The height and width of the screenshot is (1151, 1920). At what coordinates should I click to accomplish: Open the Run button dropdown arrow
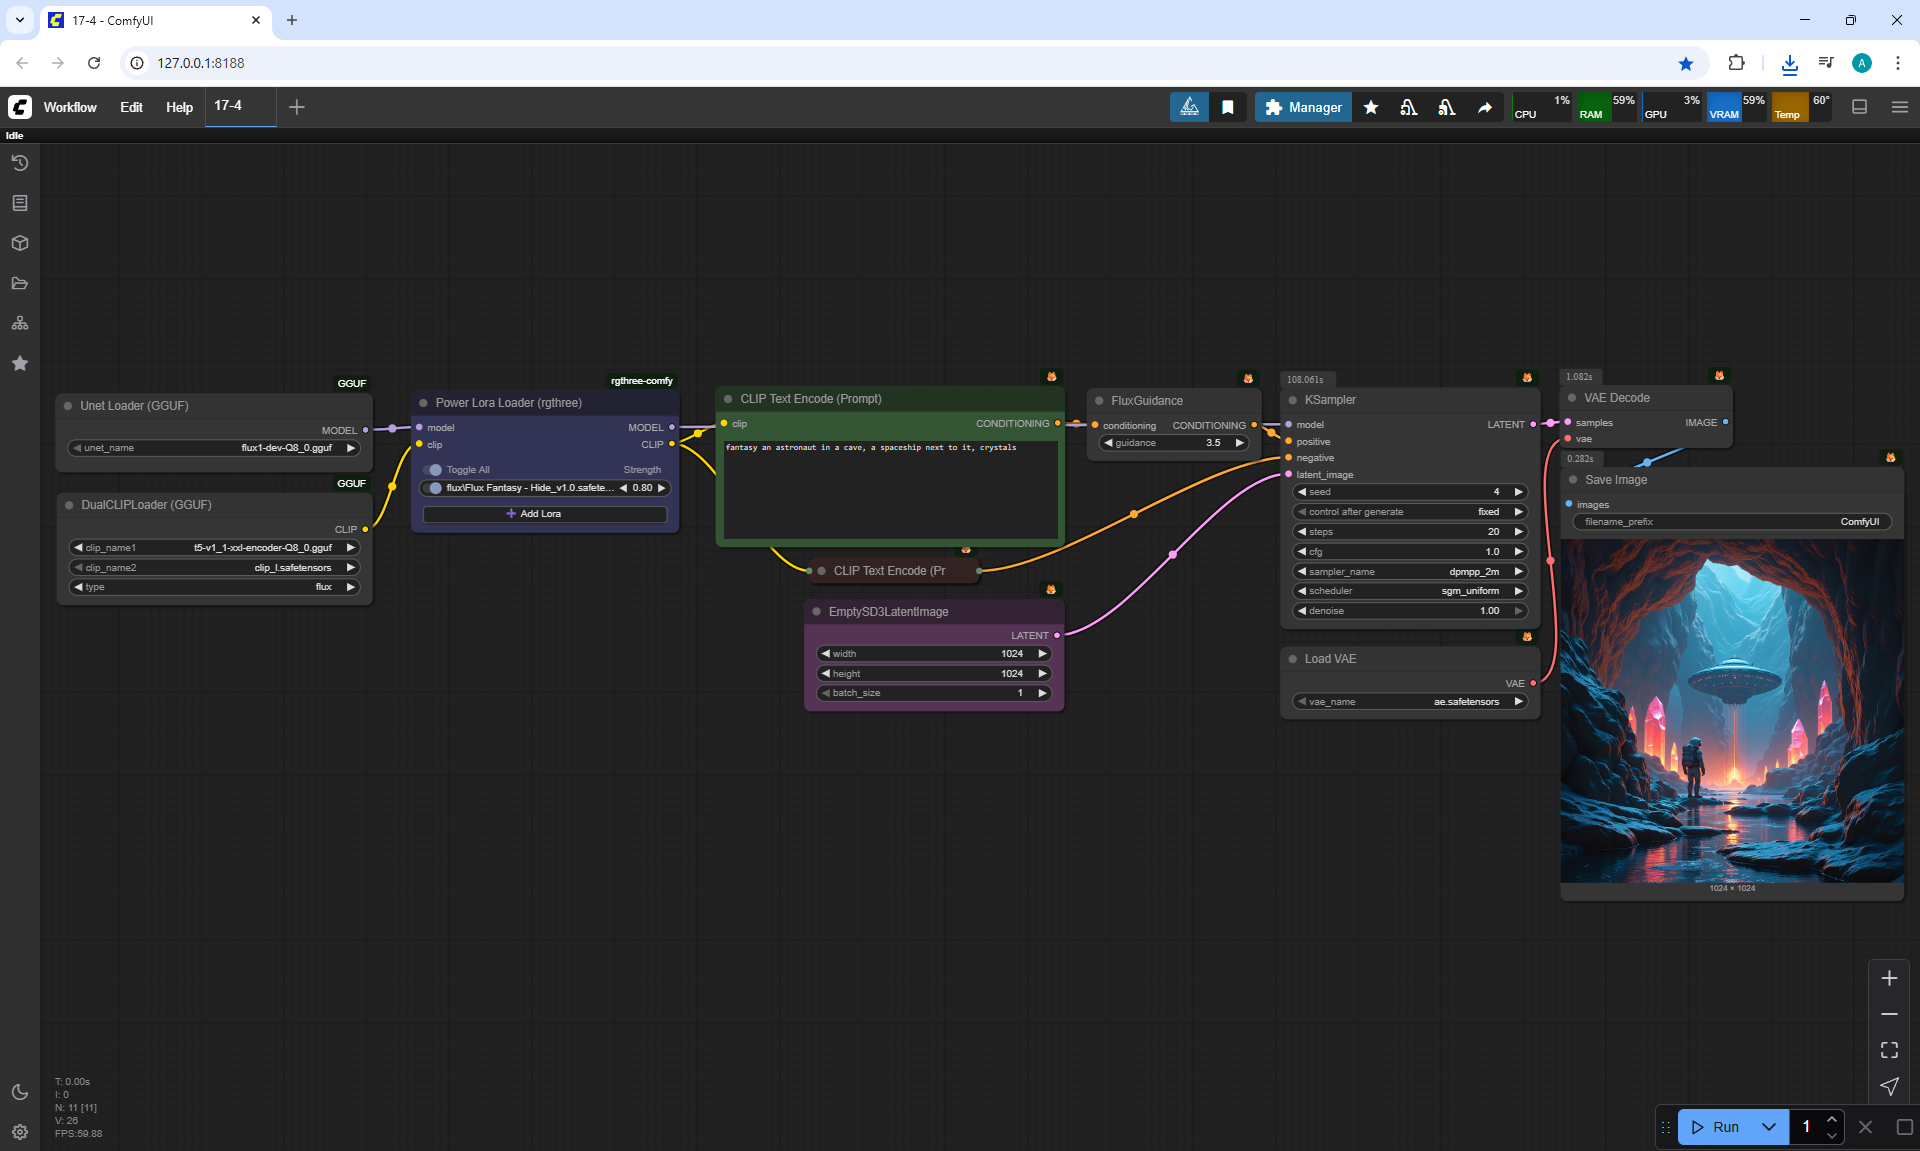pos(1769,1127)
